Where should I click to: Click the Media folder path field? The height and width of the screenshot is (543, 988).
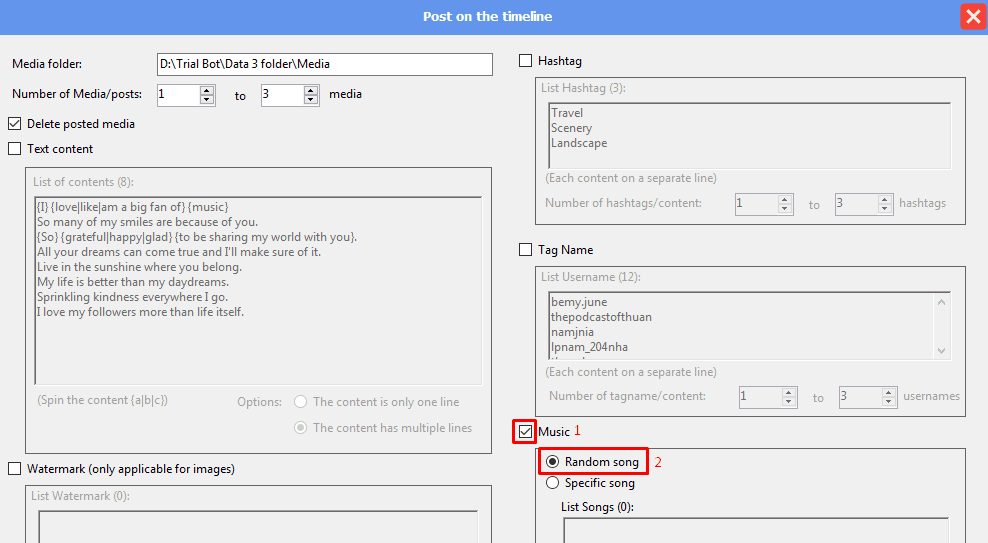pyautogui.click(x=324, y=64)
